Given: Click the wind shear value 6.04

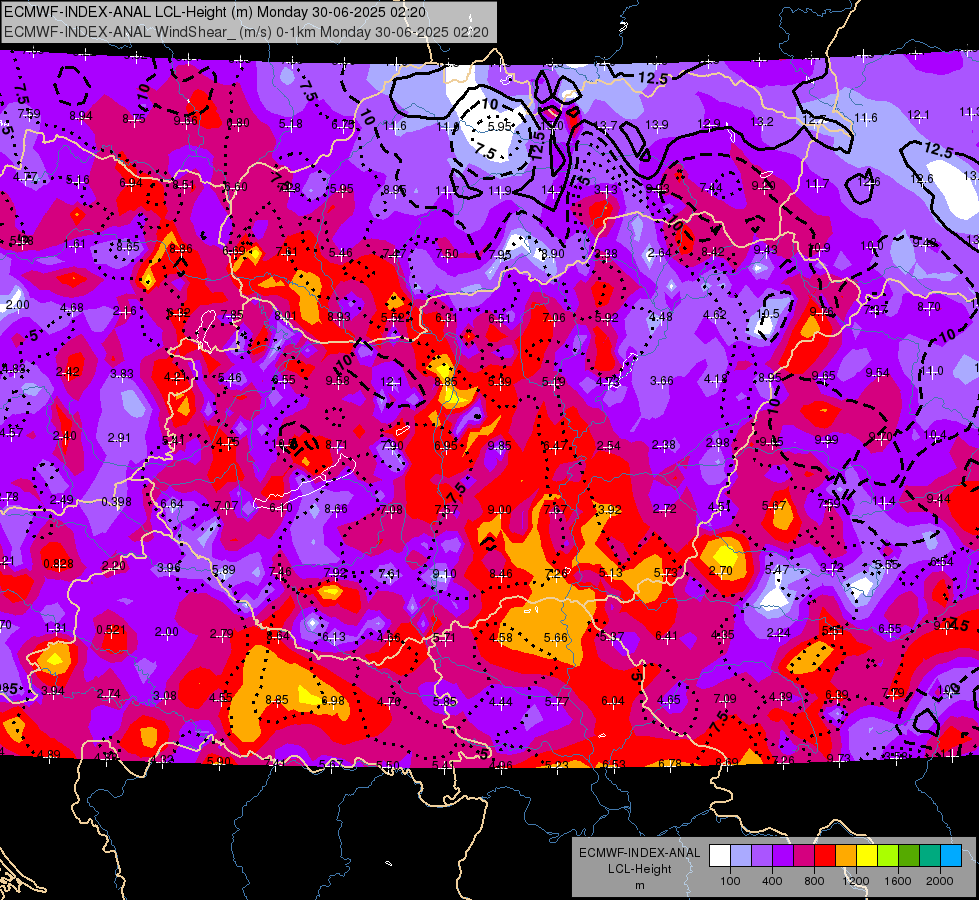Looking at the screenshot, I should [612, 701].
